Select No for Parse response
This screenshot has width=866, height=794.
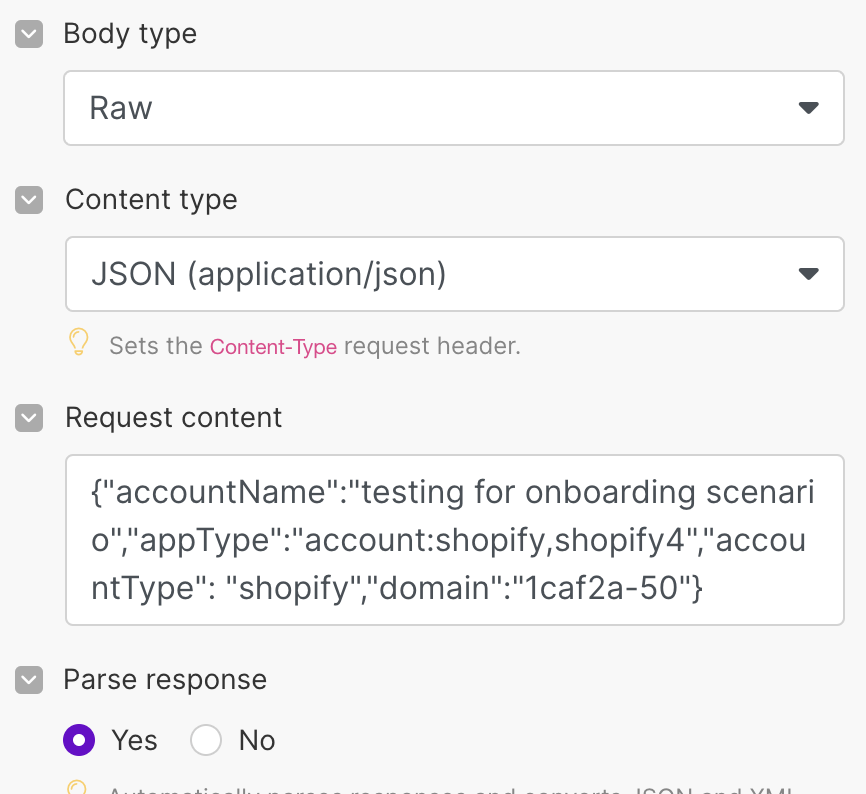[x=206, y=740]
